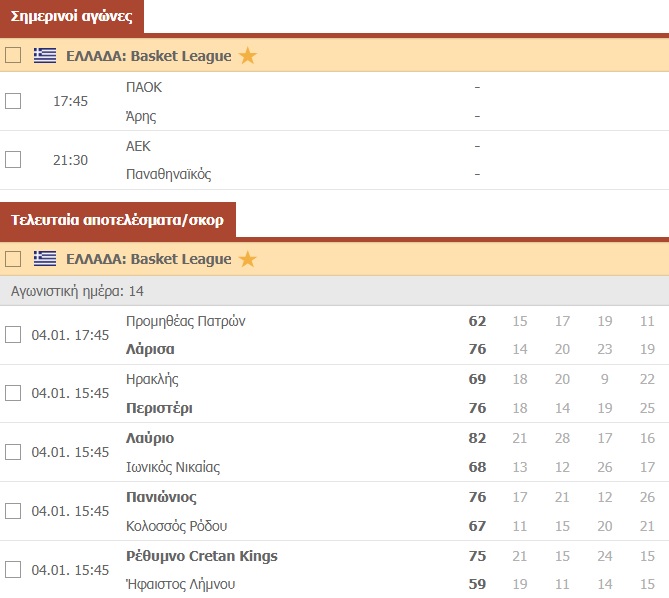The width and height of the screenshot is (669, 598).
Task: Select checkbox for Ηρακλής vs Περιστέρι
Action: 13,393
